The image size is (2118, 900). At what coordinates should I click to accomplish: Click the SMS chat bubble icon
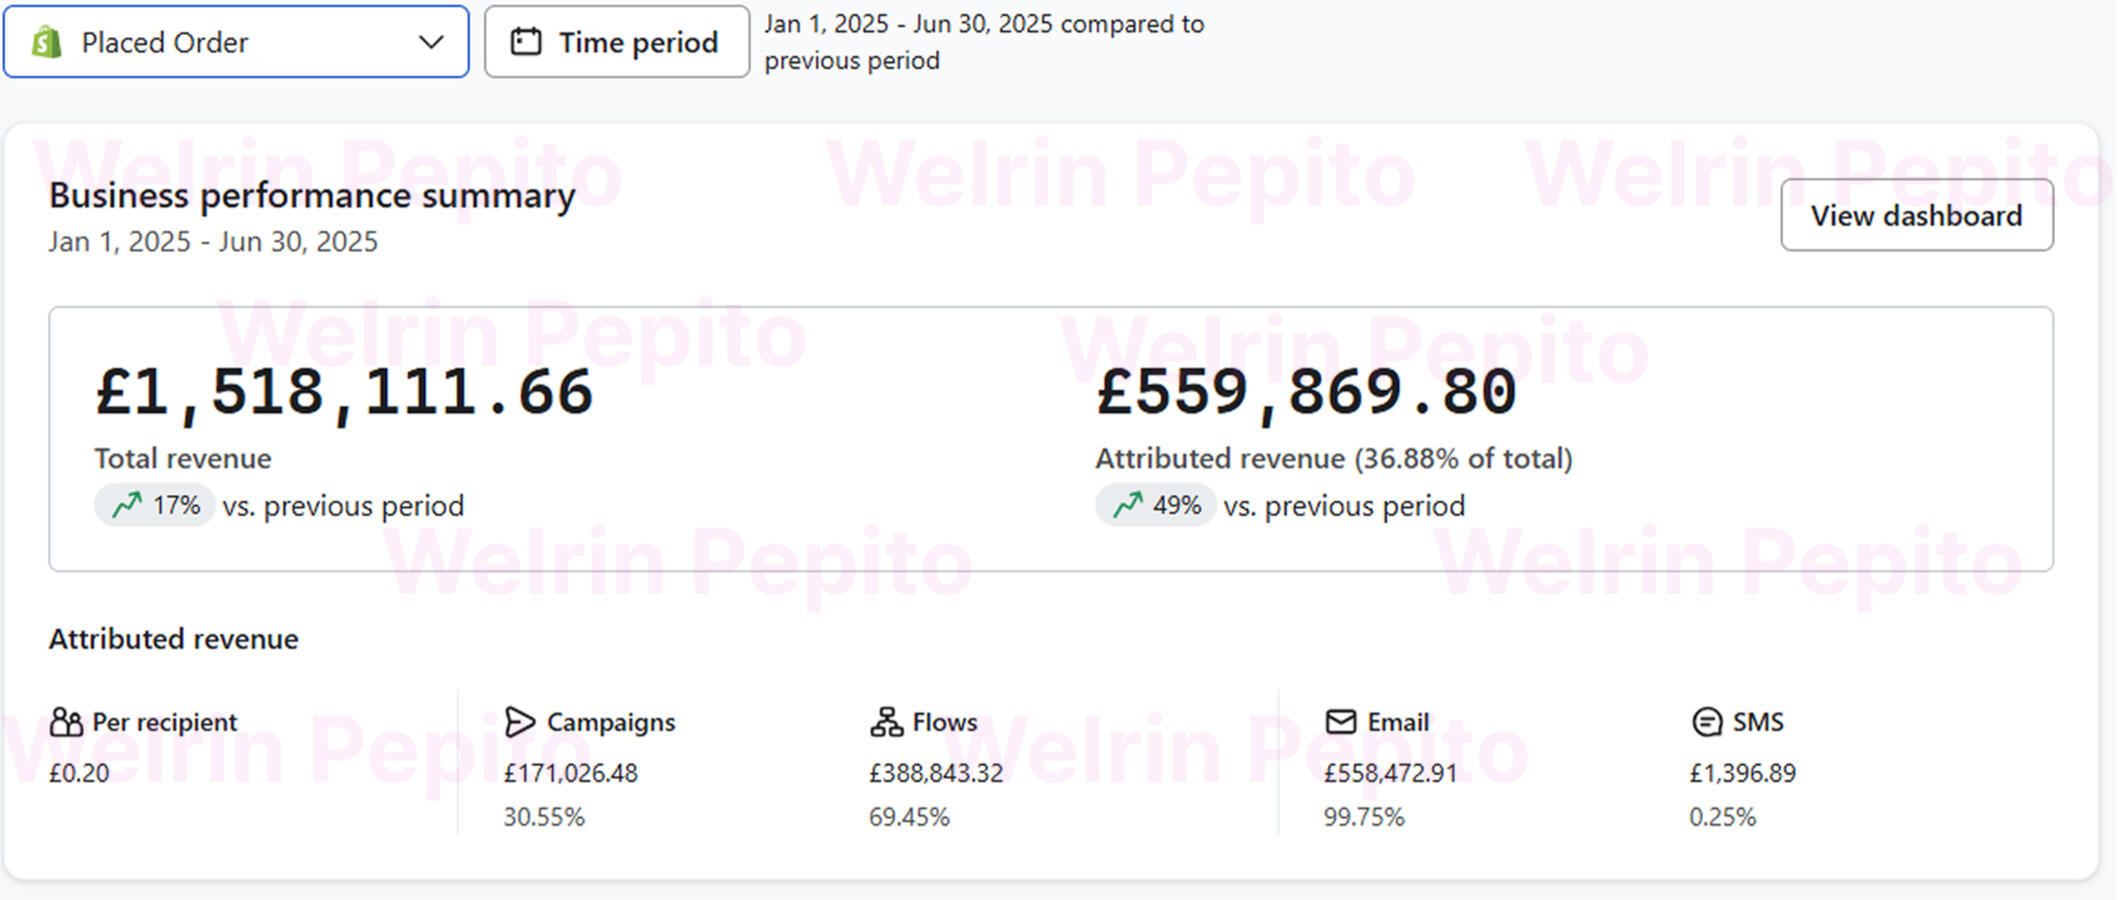(1707, 722)
